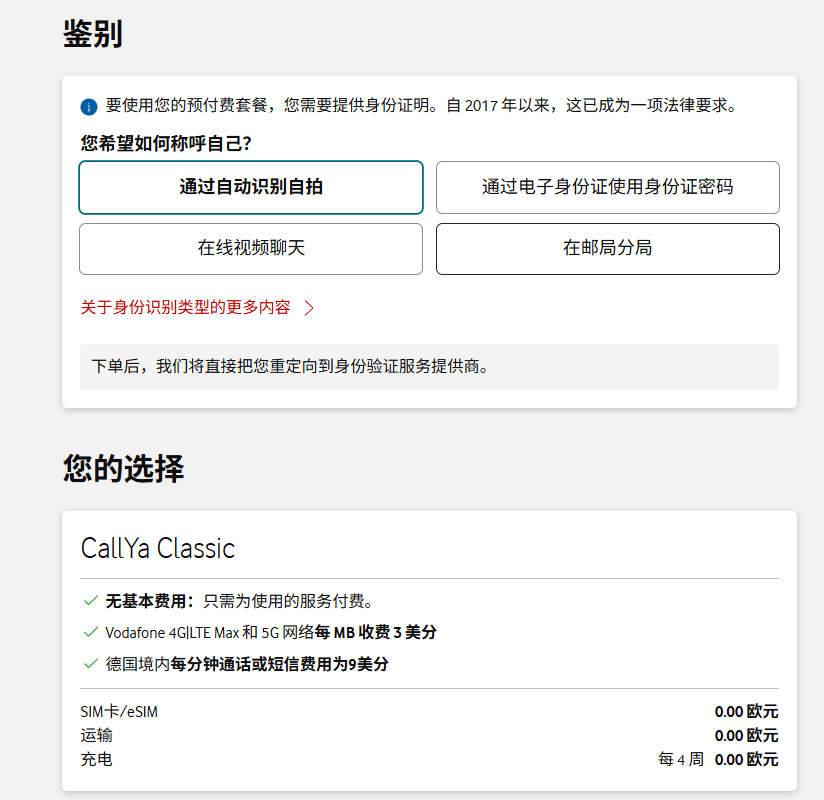This screenshot has height=800, width=824.
Task: Click the checkmark icon beside 德国境内
Action: [x=91, y=663]
